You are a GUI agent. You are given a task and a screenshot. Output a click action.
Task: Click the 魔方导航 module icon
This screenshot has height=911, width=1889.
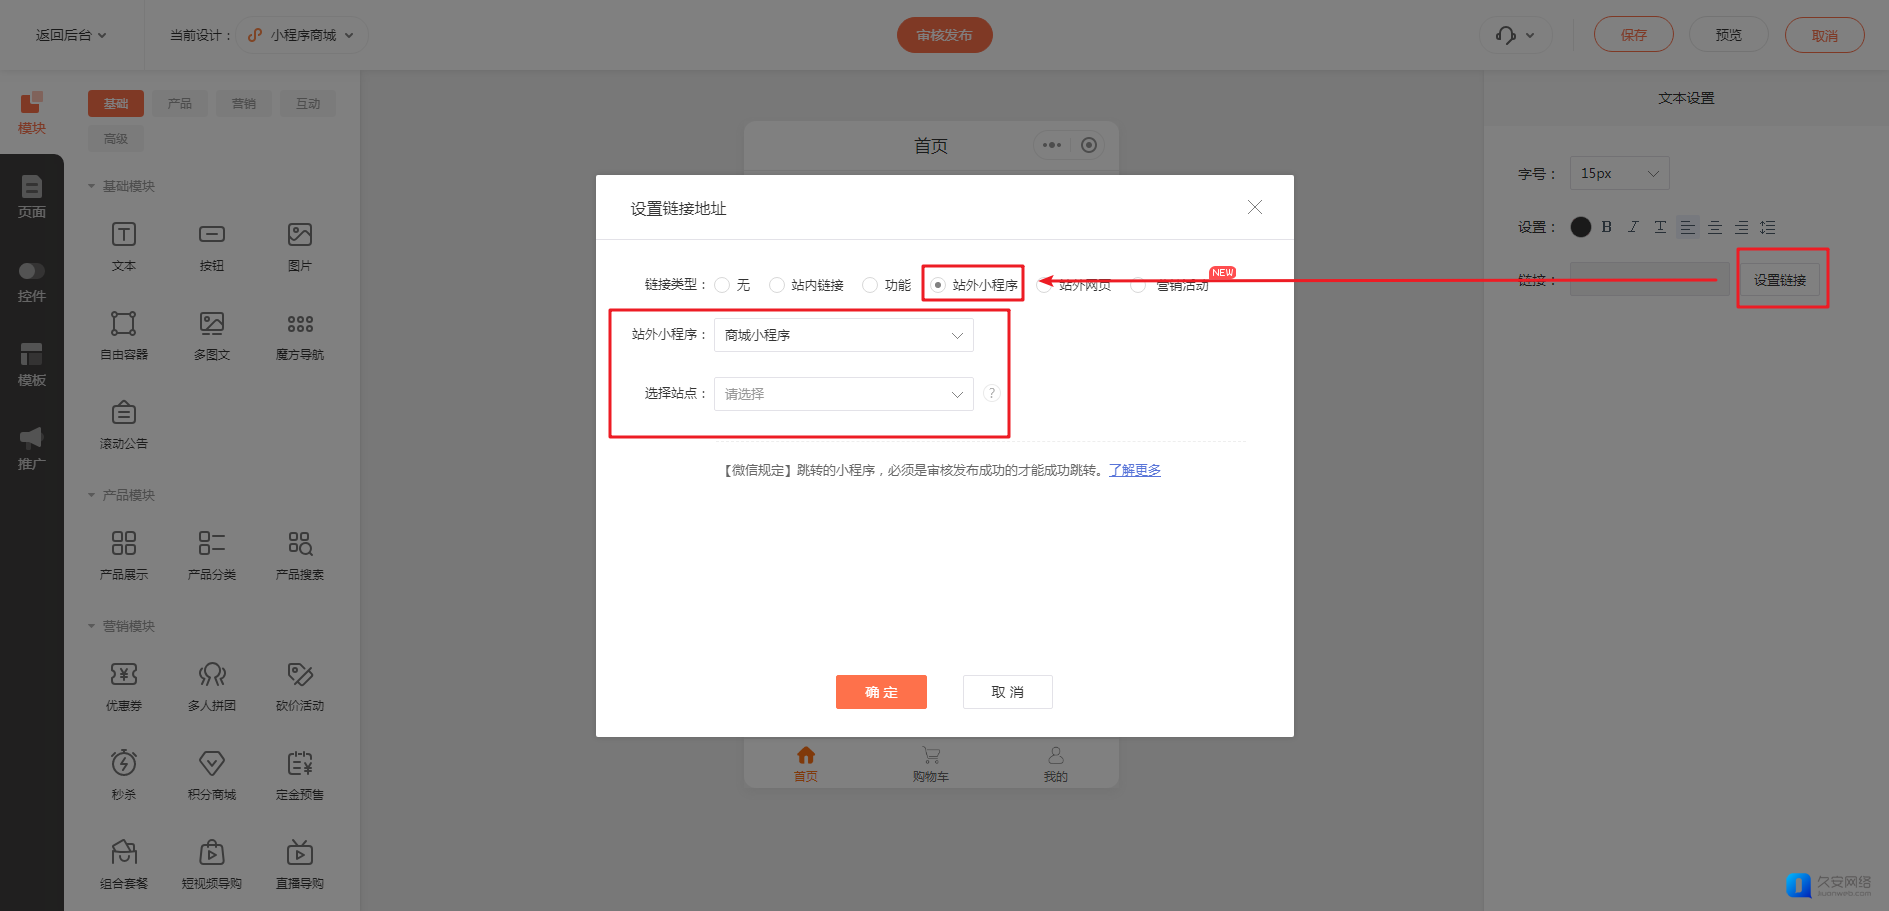point(300,325)
